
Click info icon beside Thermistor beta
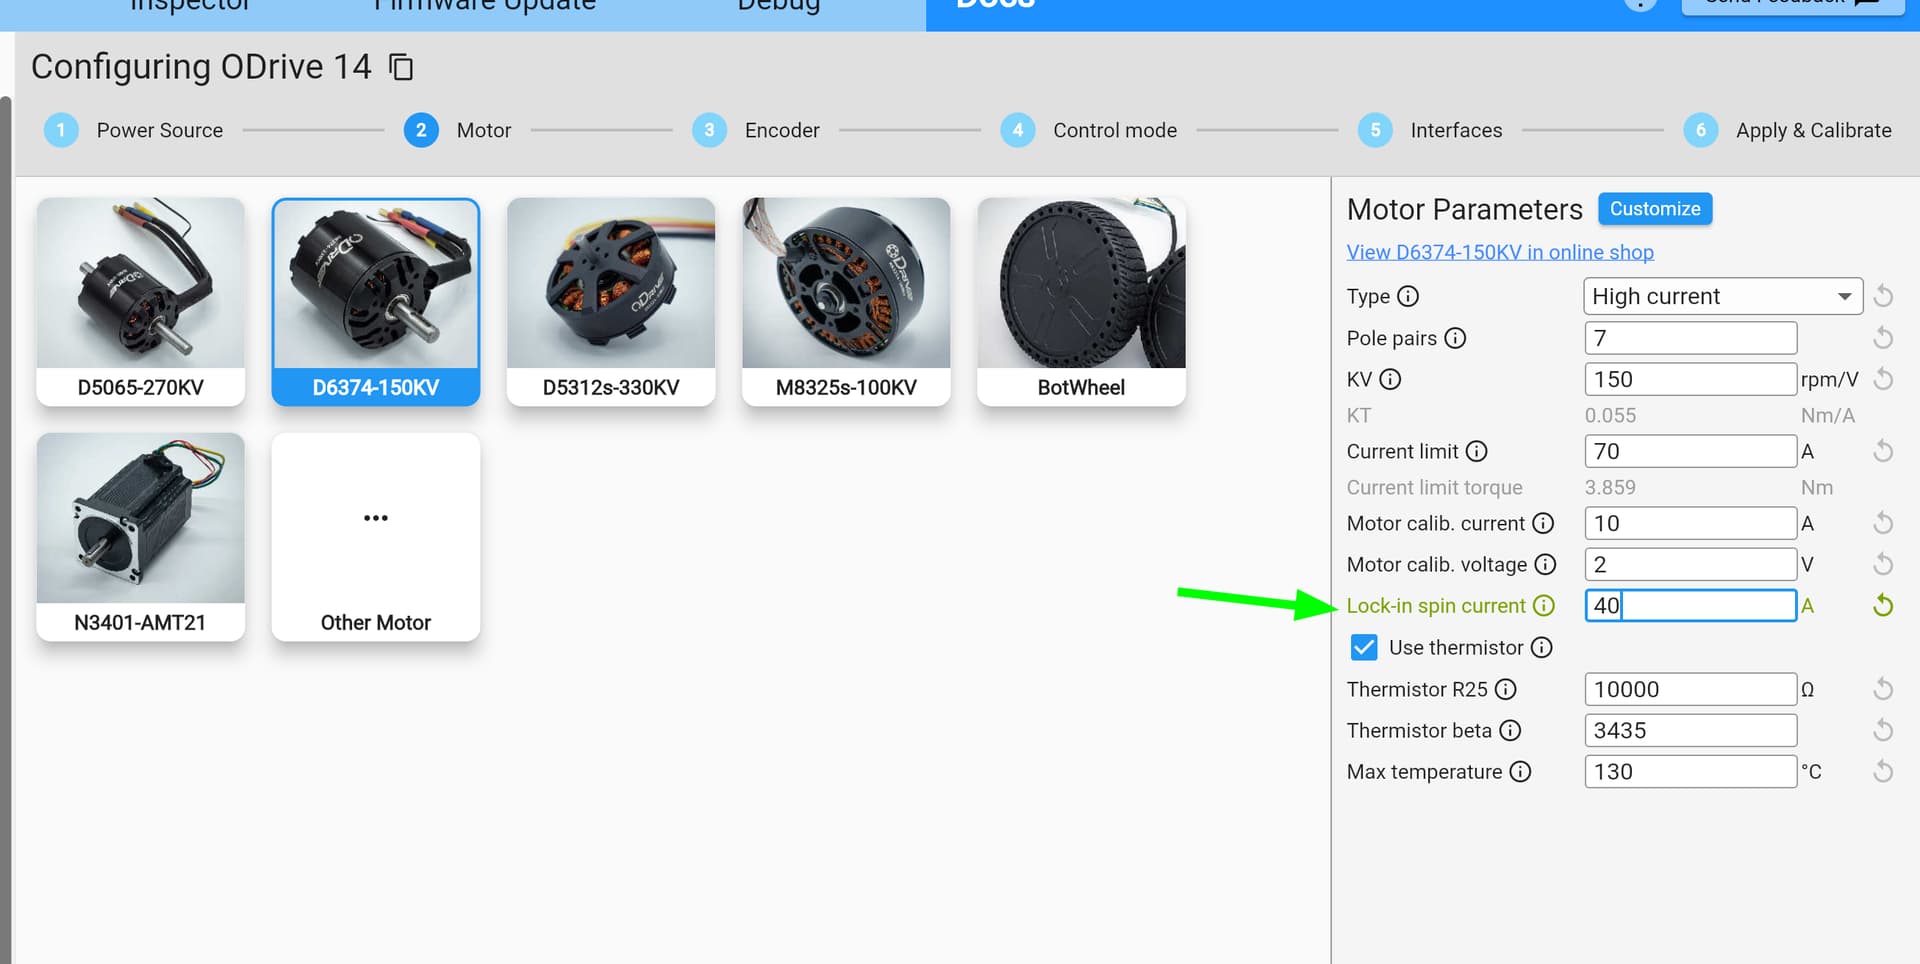point(1510,731)
